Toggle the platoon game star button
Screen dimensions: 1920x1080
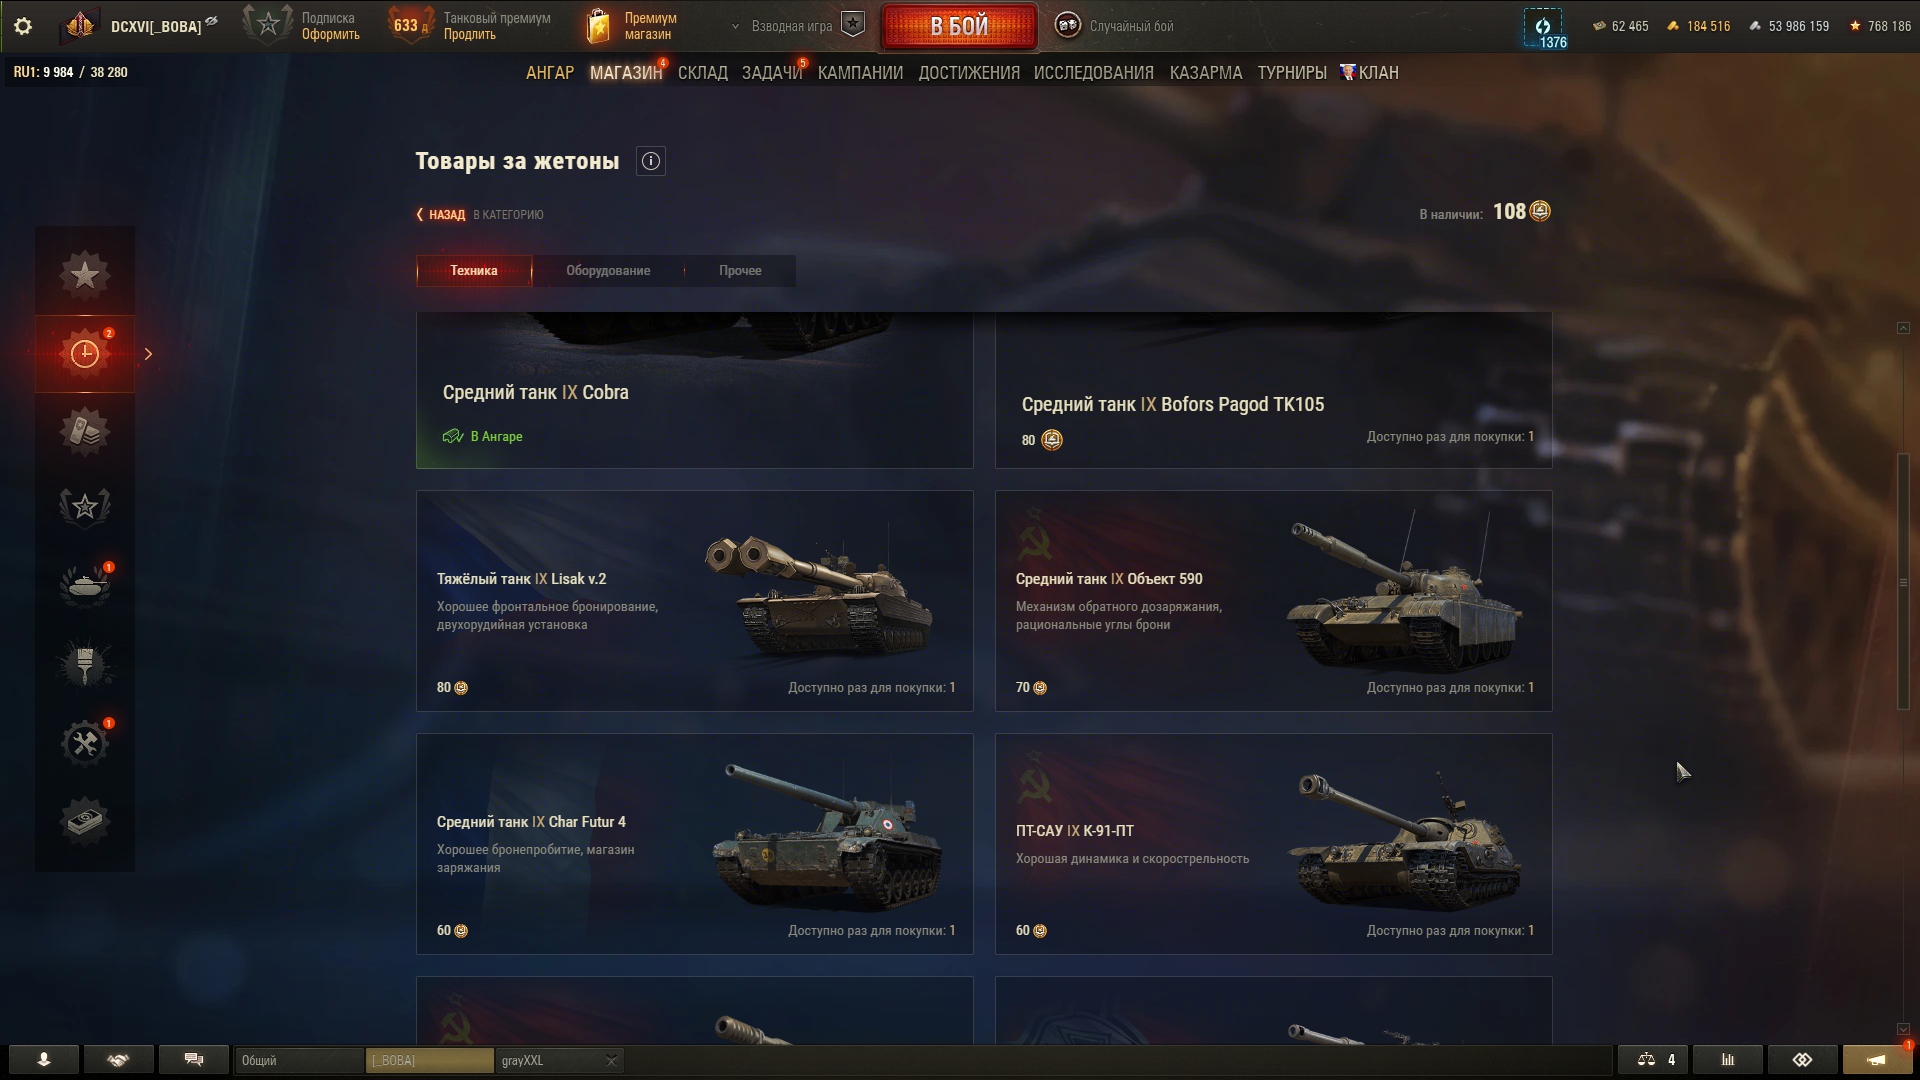click(853, 25)
